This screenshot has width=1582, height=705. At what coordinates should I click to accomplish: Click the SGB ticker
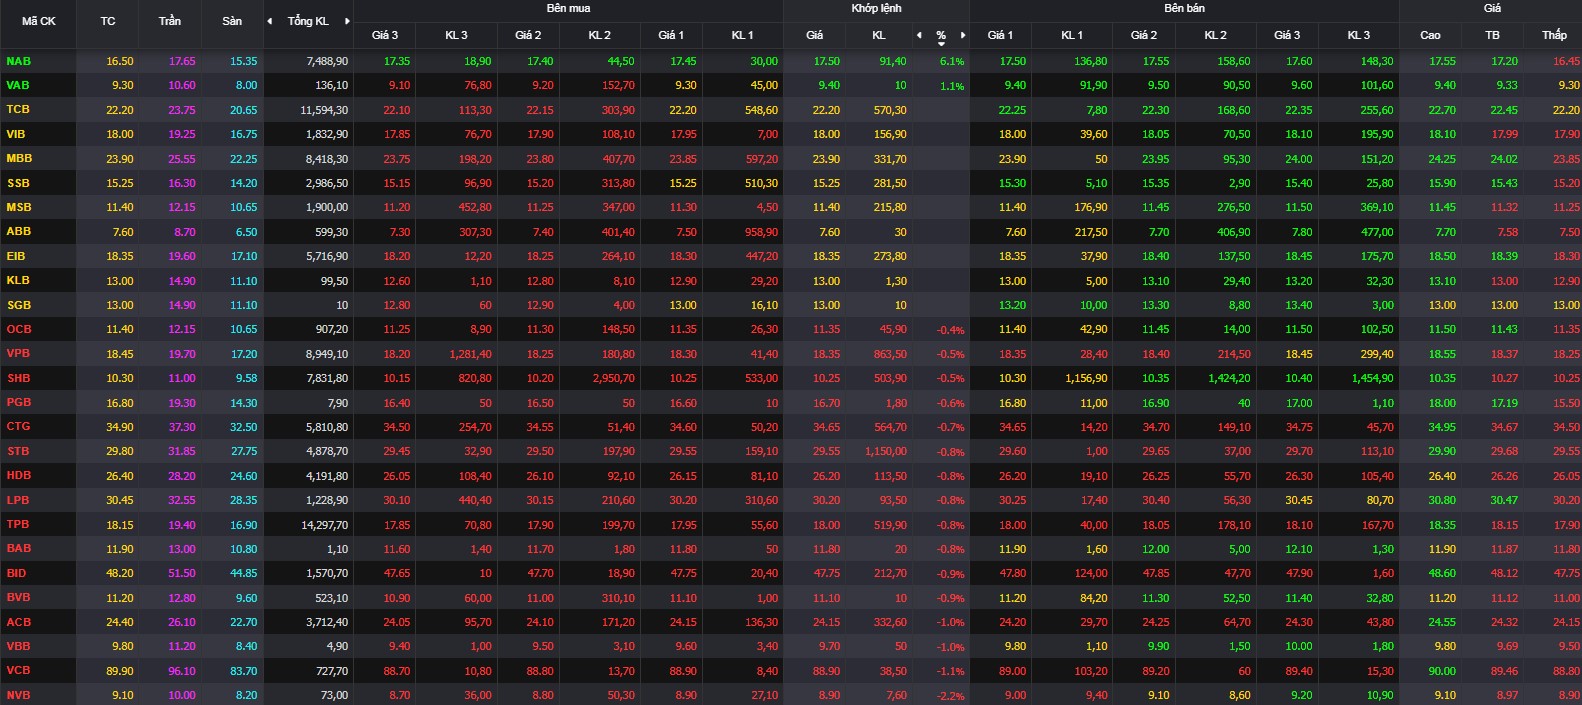[x=19, y=305]
